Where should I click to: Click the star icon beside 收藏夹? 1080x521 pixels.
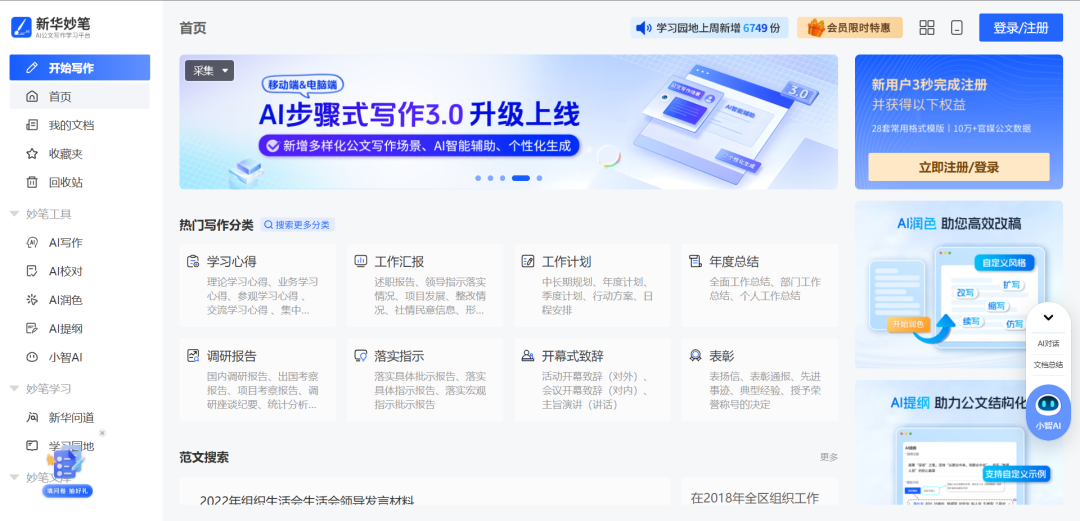(x=32, y=154)
